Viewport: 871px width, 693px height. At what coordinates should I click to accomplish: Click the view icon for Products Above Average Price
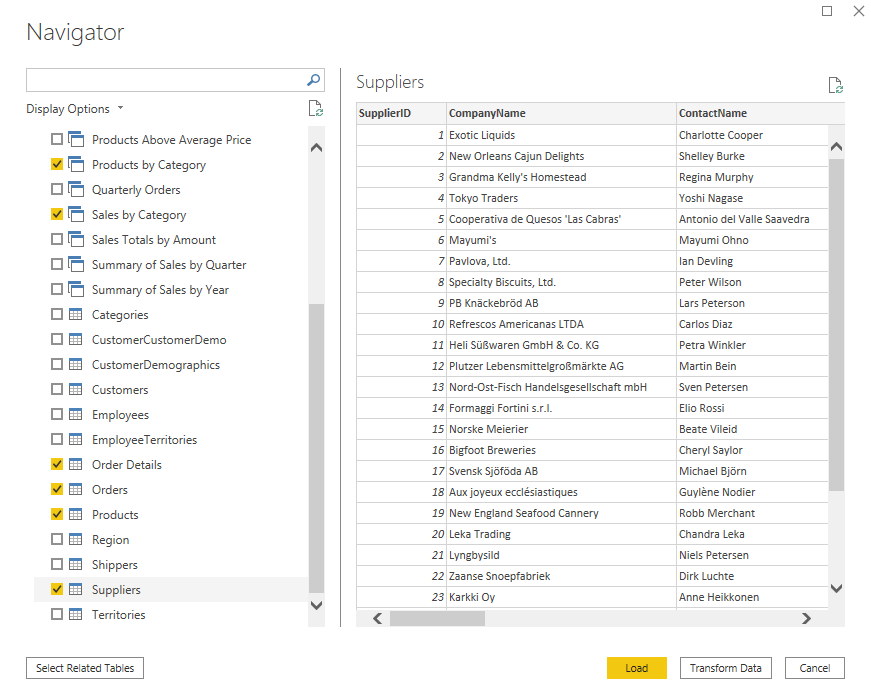(x=76, y=139)
